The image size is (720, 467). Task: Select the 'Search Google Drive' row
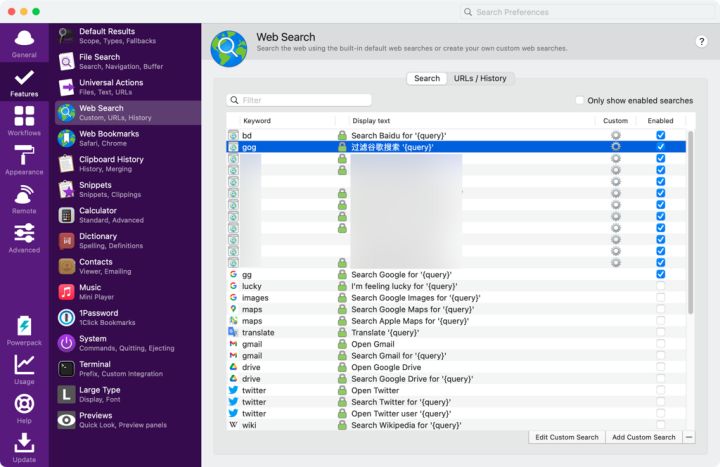pyautogui.click(x=456, y=378)
